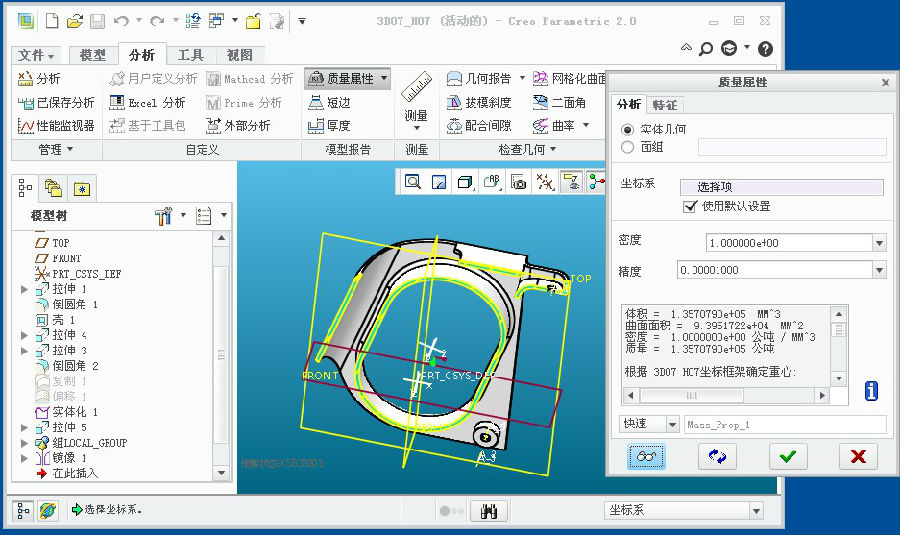900x535 pixels.
Task: Select the 实体几何 radio button
Action: click(x=628, y=129)
